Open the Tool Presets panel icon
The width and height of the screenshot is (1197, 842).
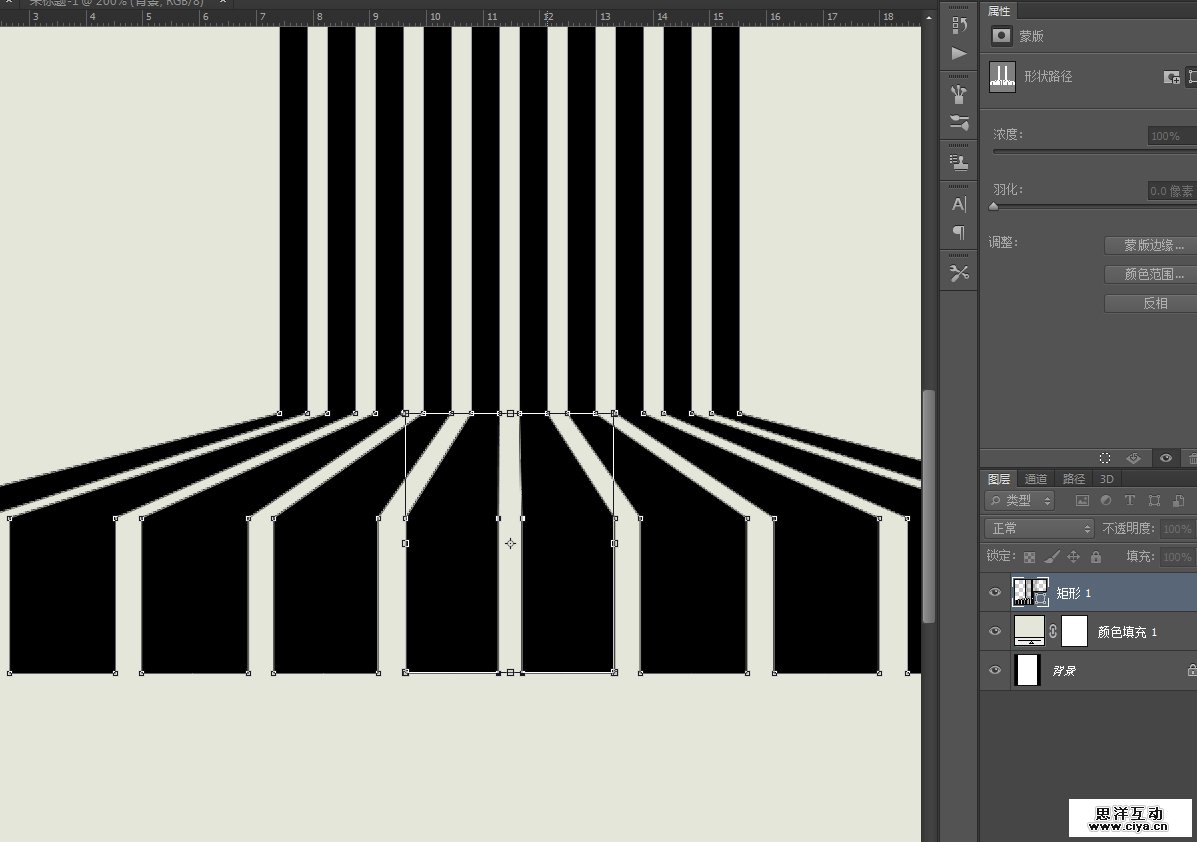(959, 274)
